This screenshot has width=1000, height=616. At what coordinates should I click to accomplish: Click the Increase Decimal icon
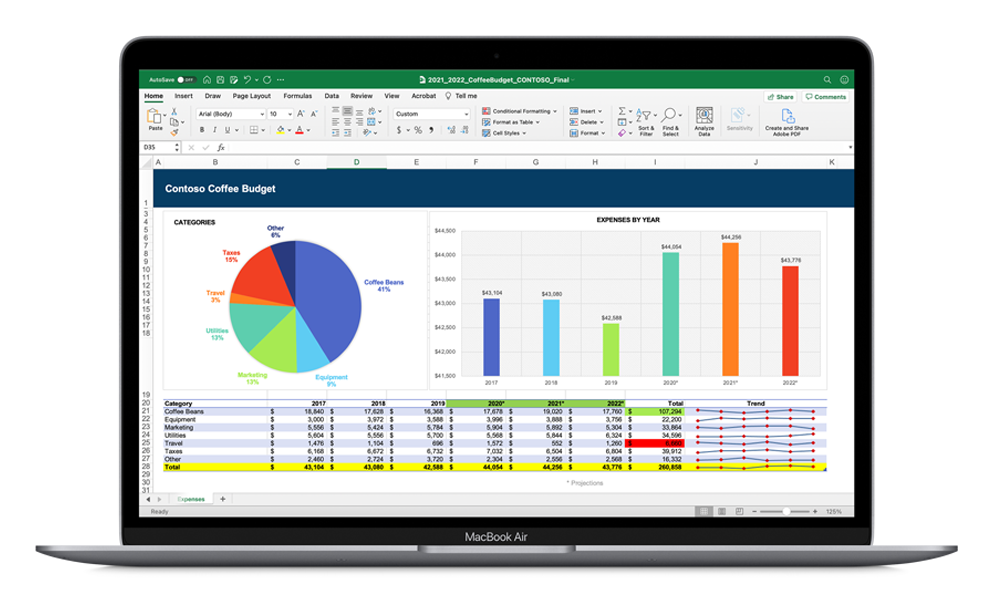[451, 130]
